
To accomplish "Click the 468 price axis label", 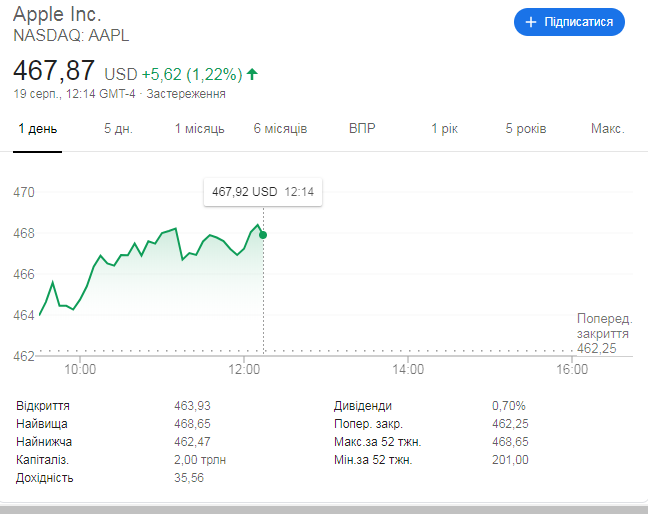I will pyautogui.click(x=24, y=233).
